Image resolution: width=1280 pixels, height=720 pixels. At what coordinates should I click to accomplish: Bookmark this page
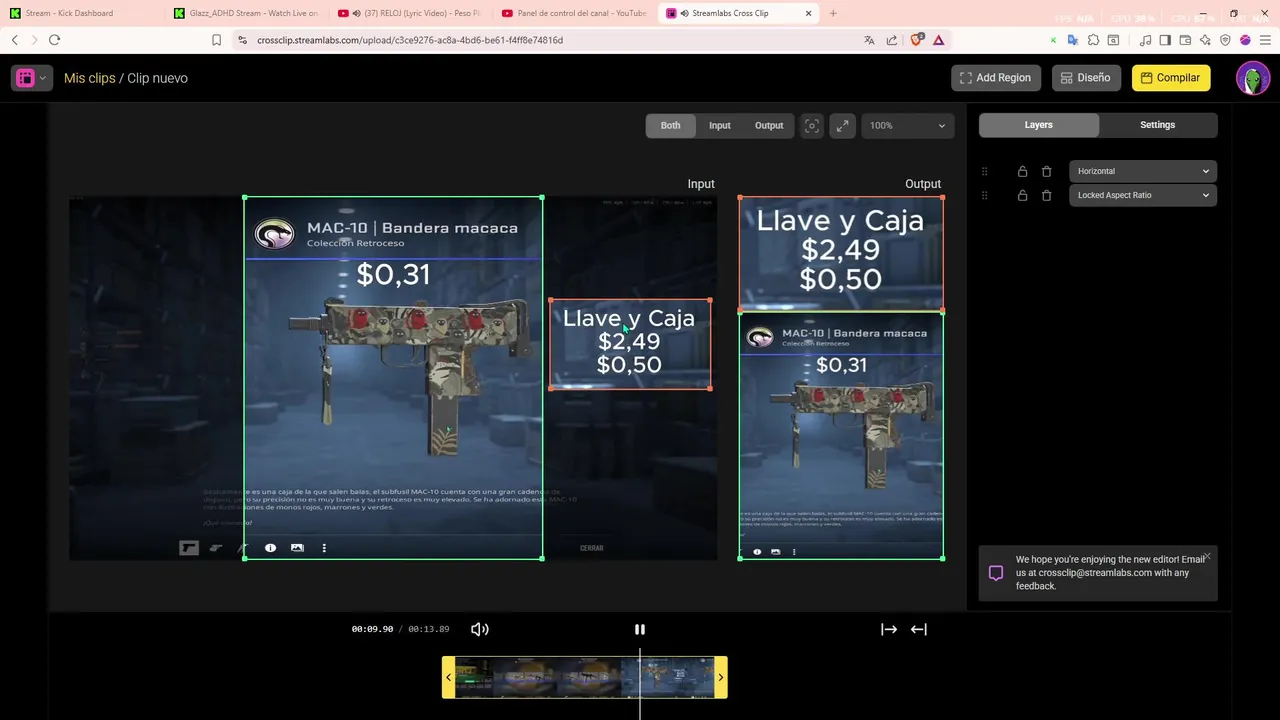coord(216,40)
